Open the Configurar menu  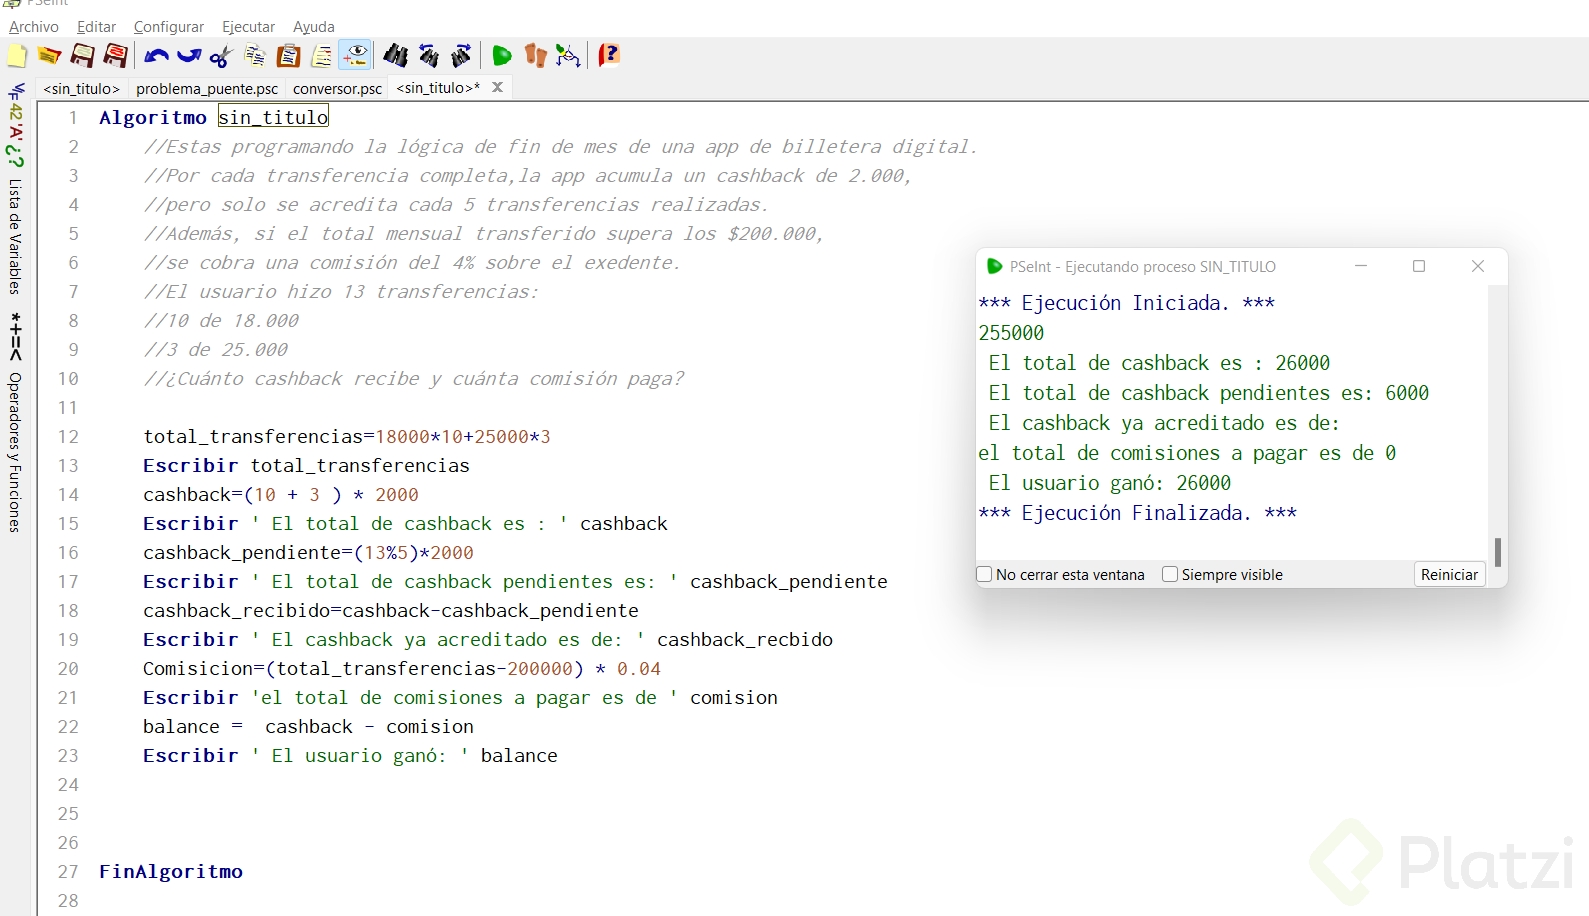[169, 27]
